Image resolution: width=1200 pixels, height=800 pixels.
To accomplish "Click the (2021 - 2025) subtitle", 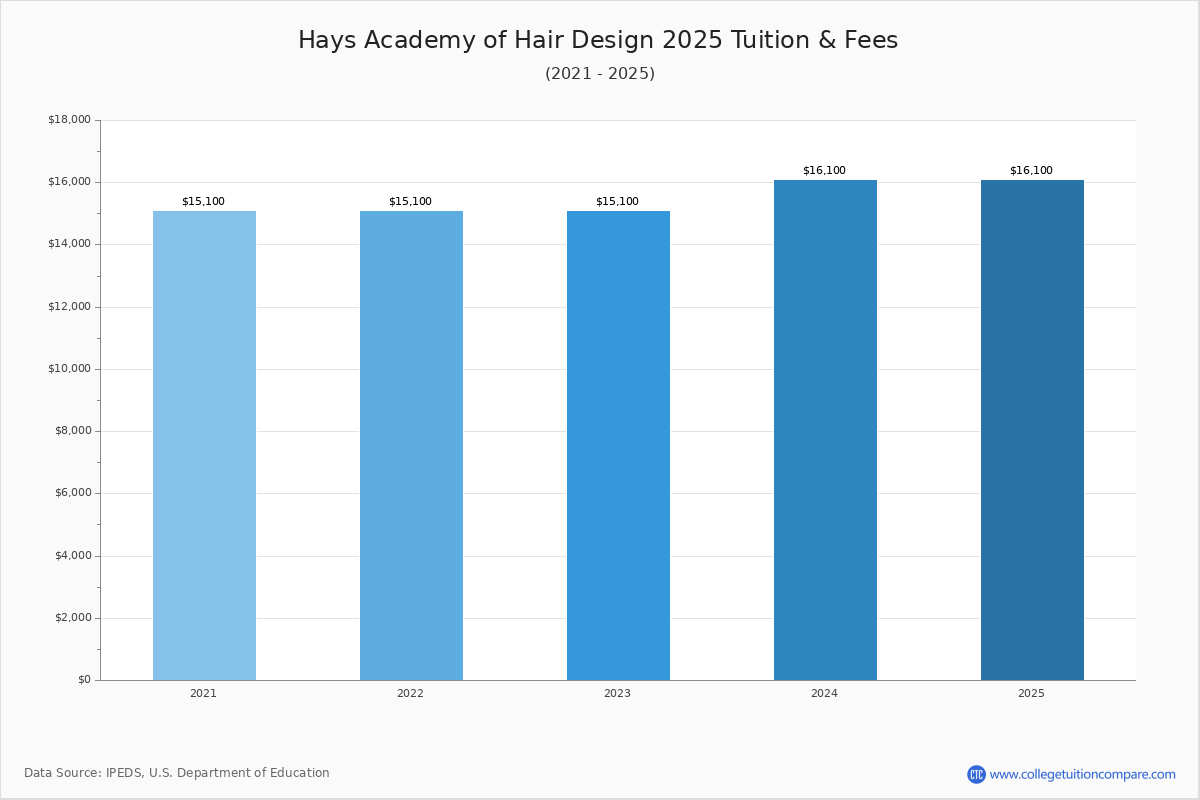I will click(600, 74).
